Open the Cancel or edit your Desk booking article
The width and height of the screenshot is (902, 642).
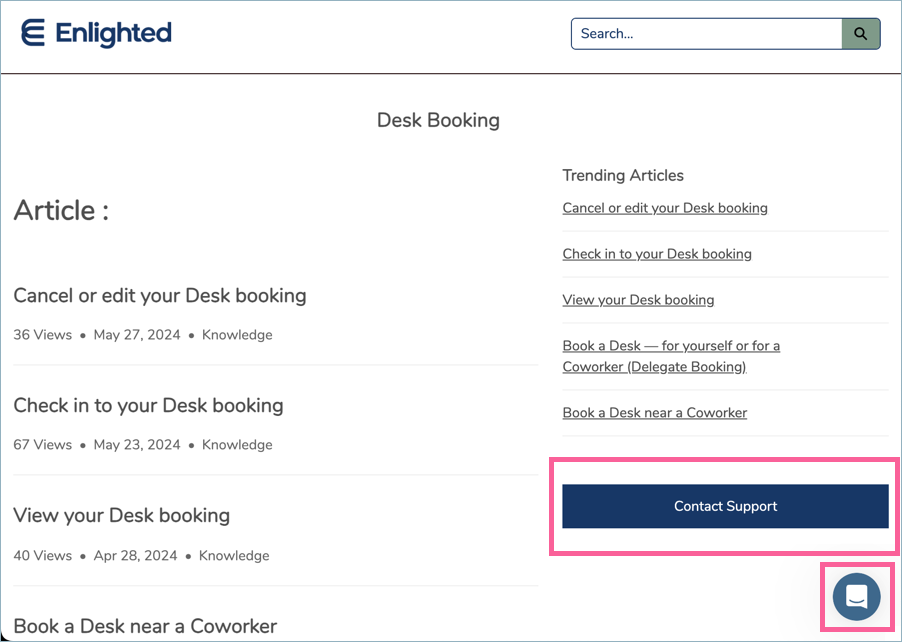click(x=160, y=296)
